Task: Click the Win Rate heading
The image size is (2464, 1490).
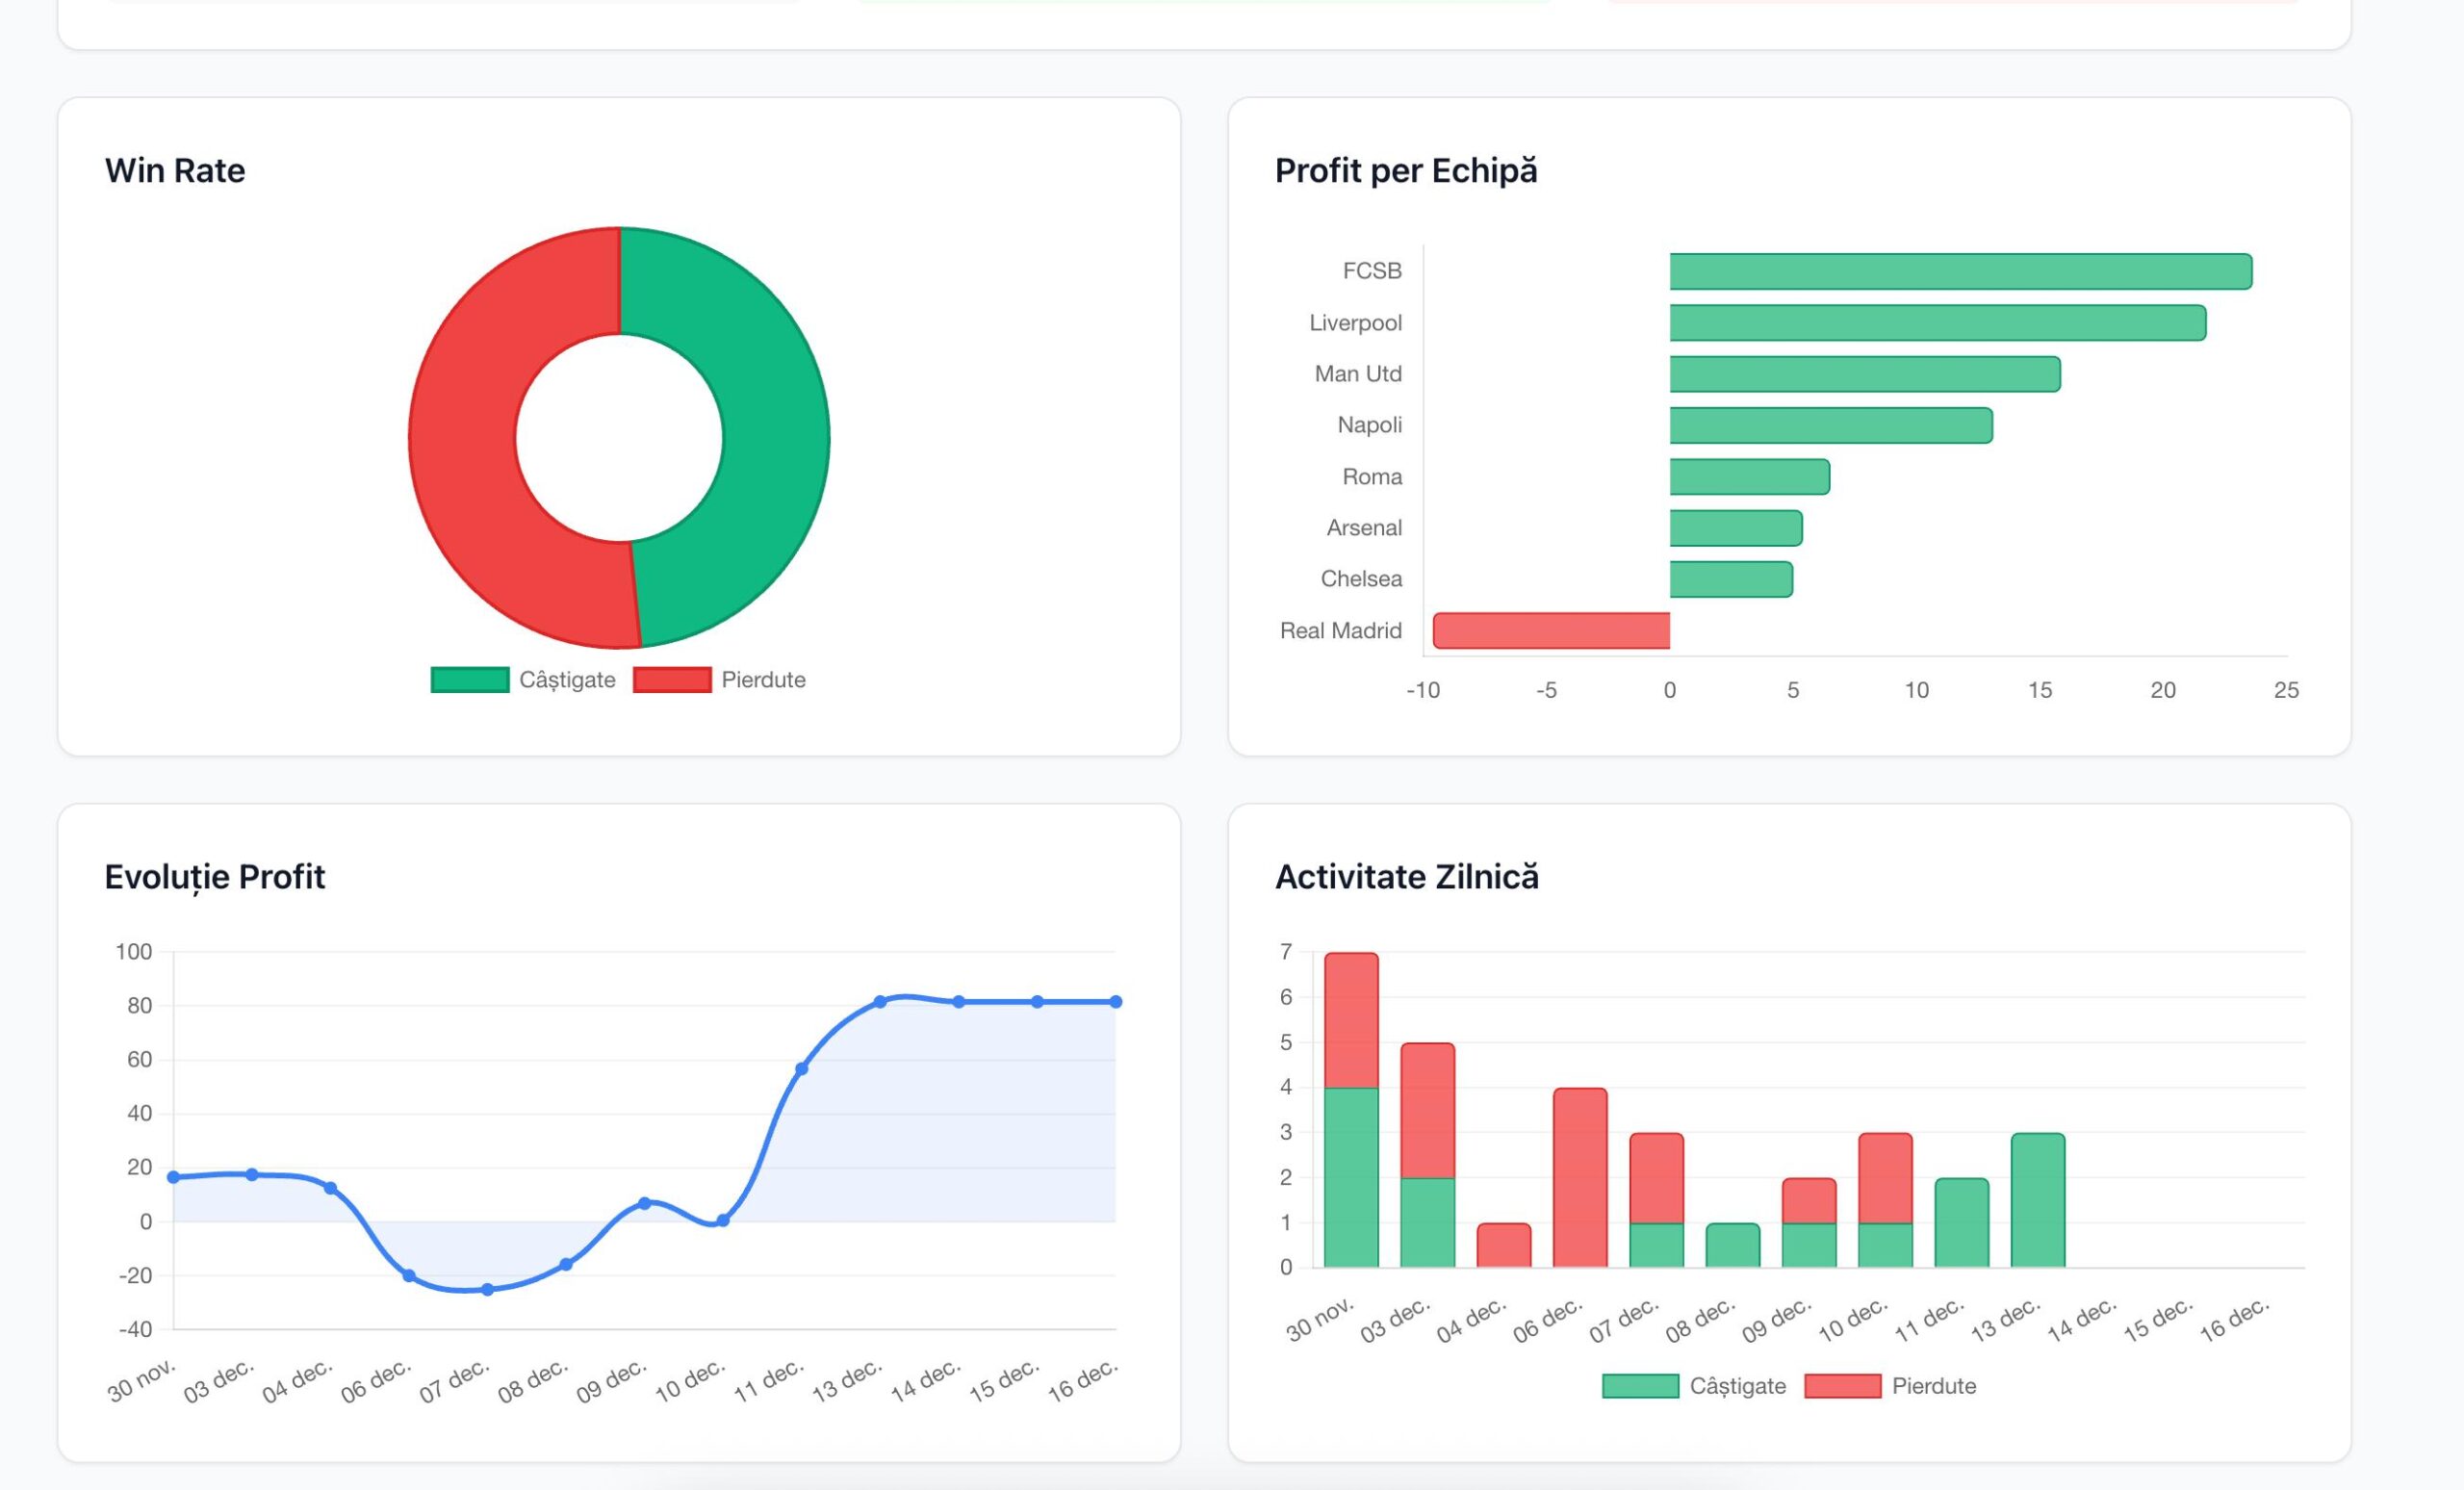Action: 175,170
